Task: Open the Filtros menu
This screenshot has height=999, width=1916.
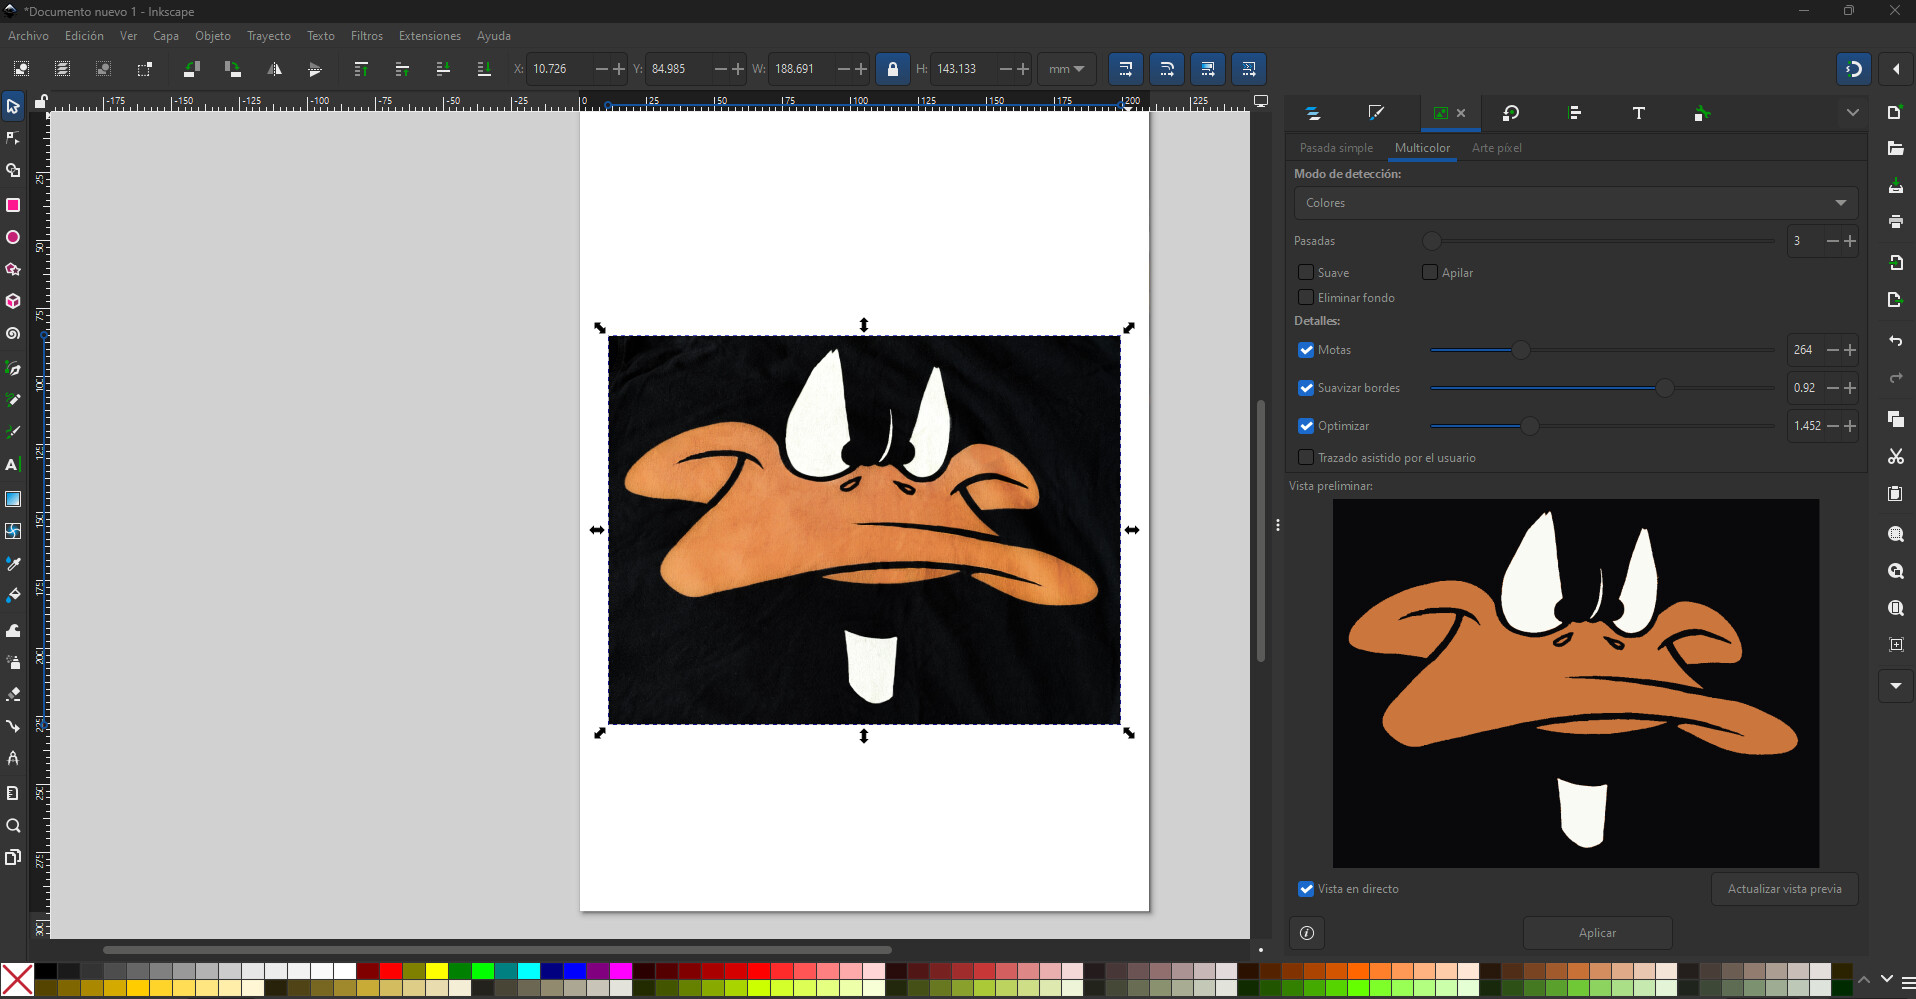Action: [367, 36]
